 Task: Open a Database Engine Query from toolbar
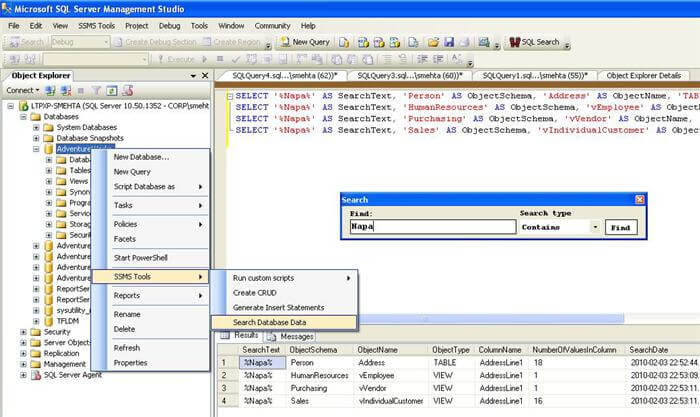point(343,42)
